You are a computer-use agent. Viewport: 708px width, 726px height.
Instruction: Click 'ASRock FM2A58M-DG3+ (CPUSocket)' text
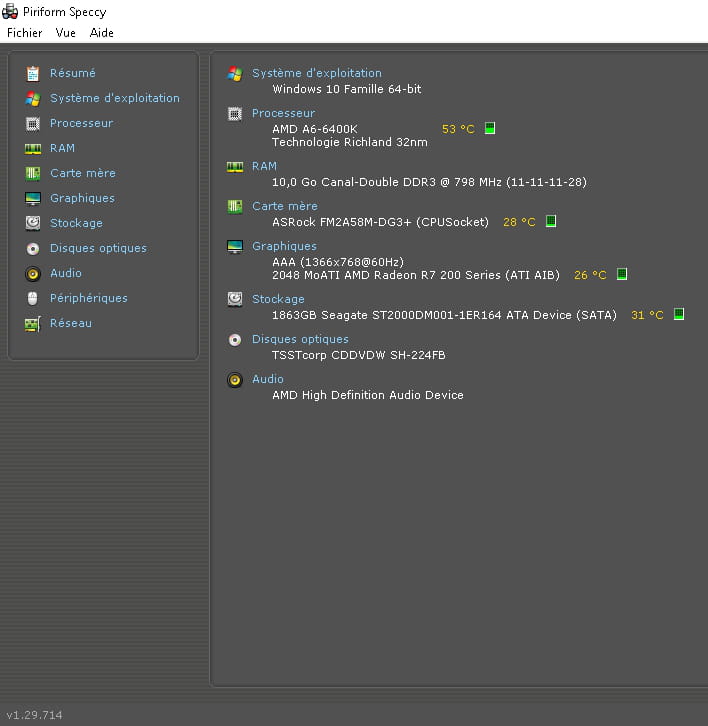381,222
